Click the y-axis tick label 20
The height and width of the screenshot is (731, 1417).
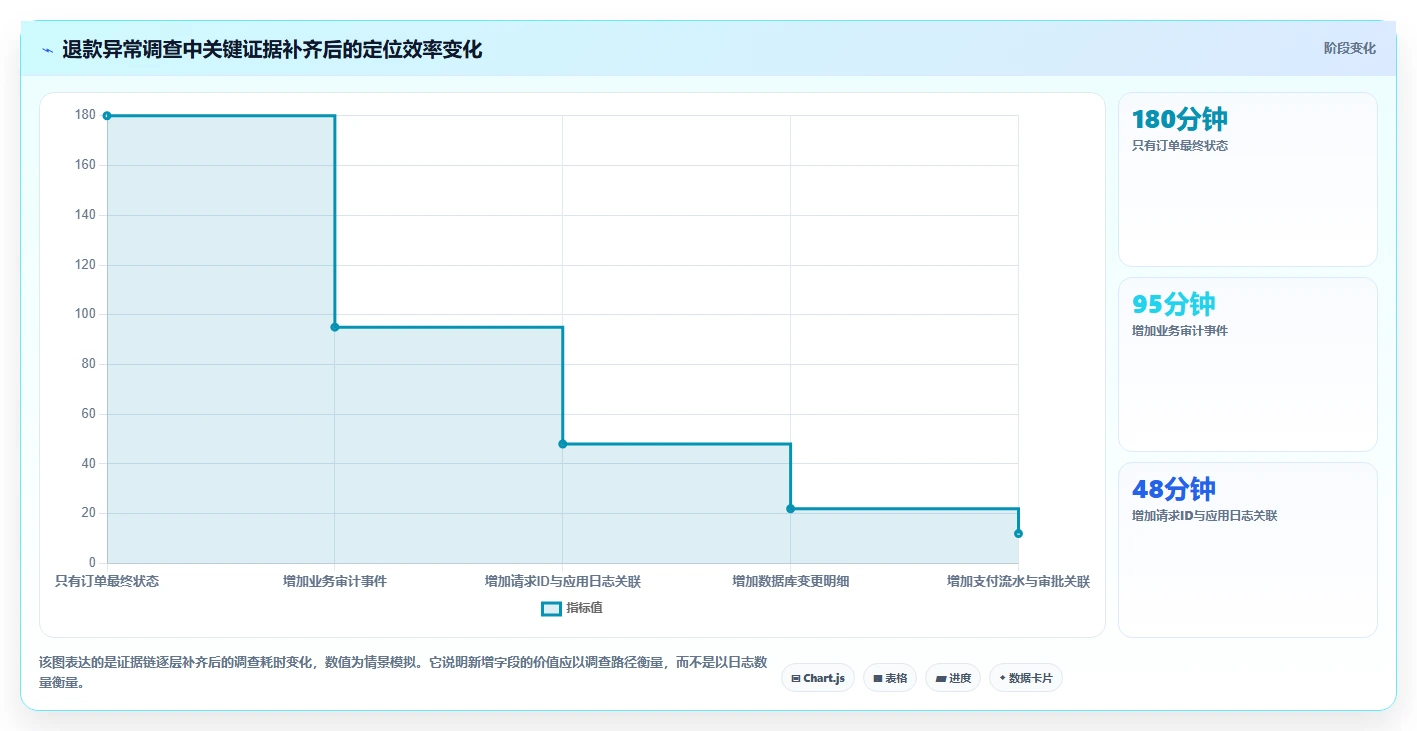tap(88, 513)
